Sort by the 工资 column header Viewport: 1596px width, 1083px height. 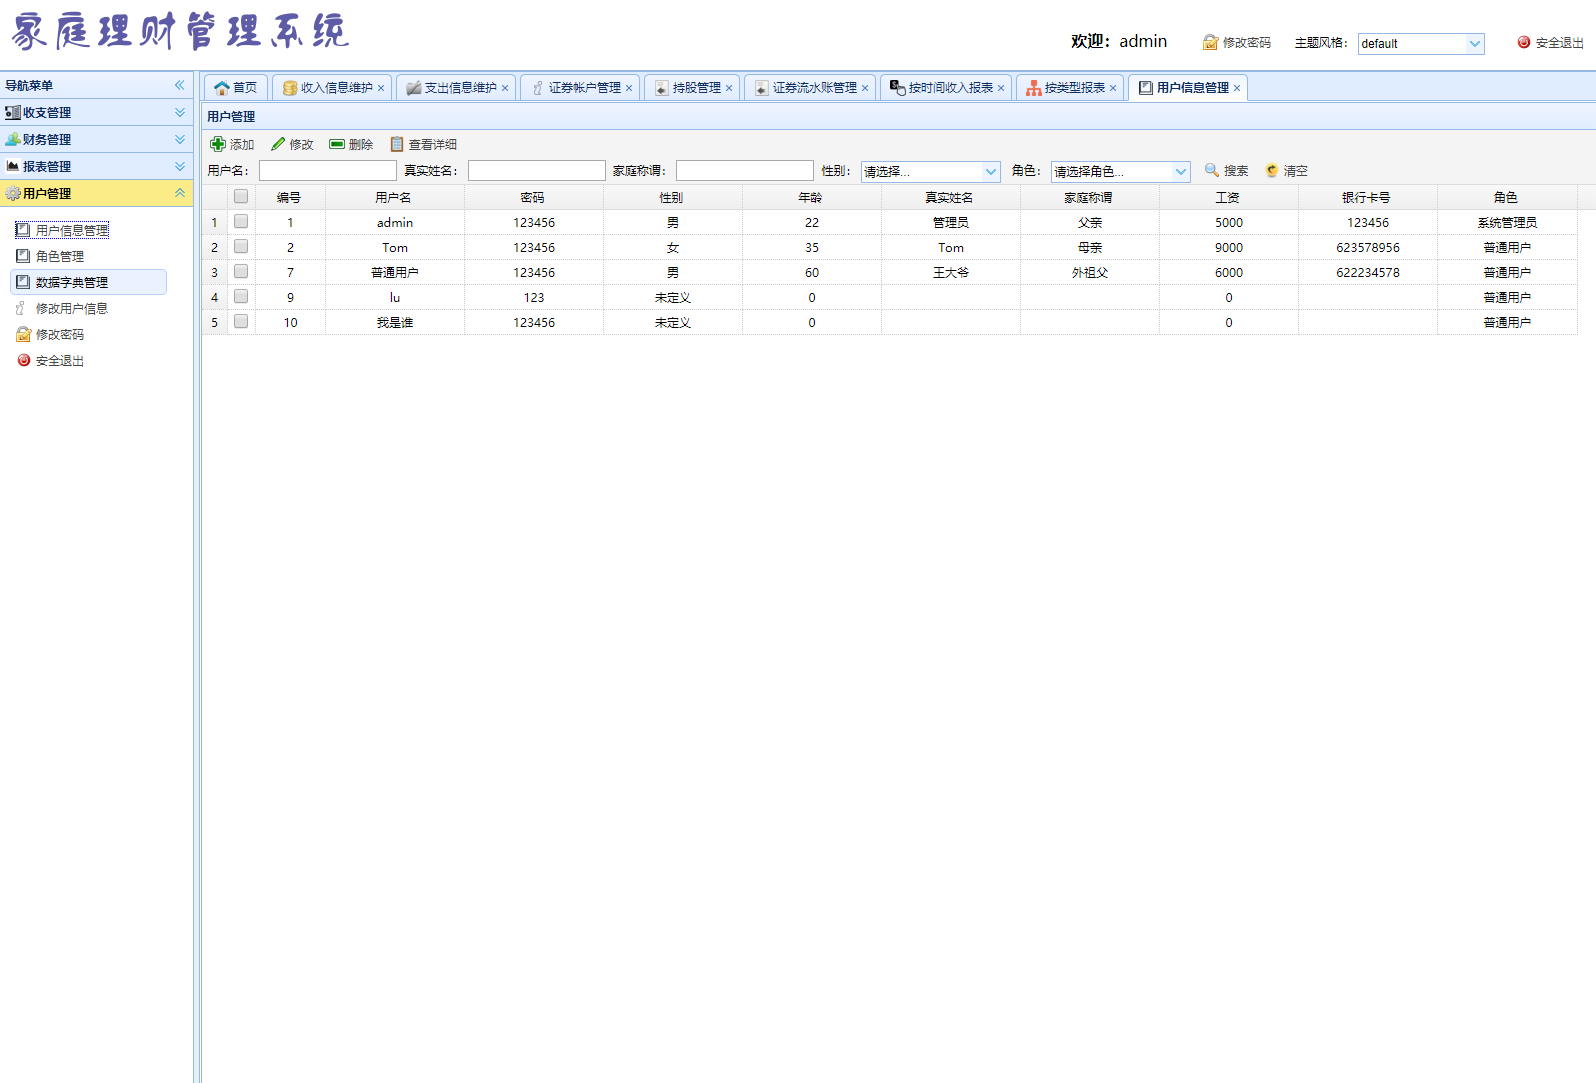click(x=1228, y=198)
